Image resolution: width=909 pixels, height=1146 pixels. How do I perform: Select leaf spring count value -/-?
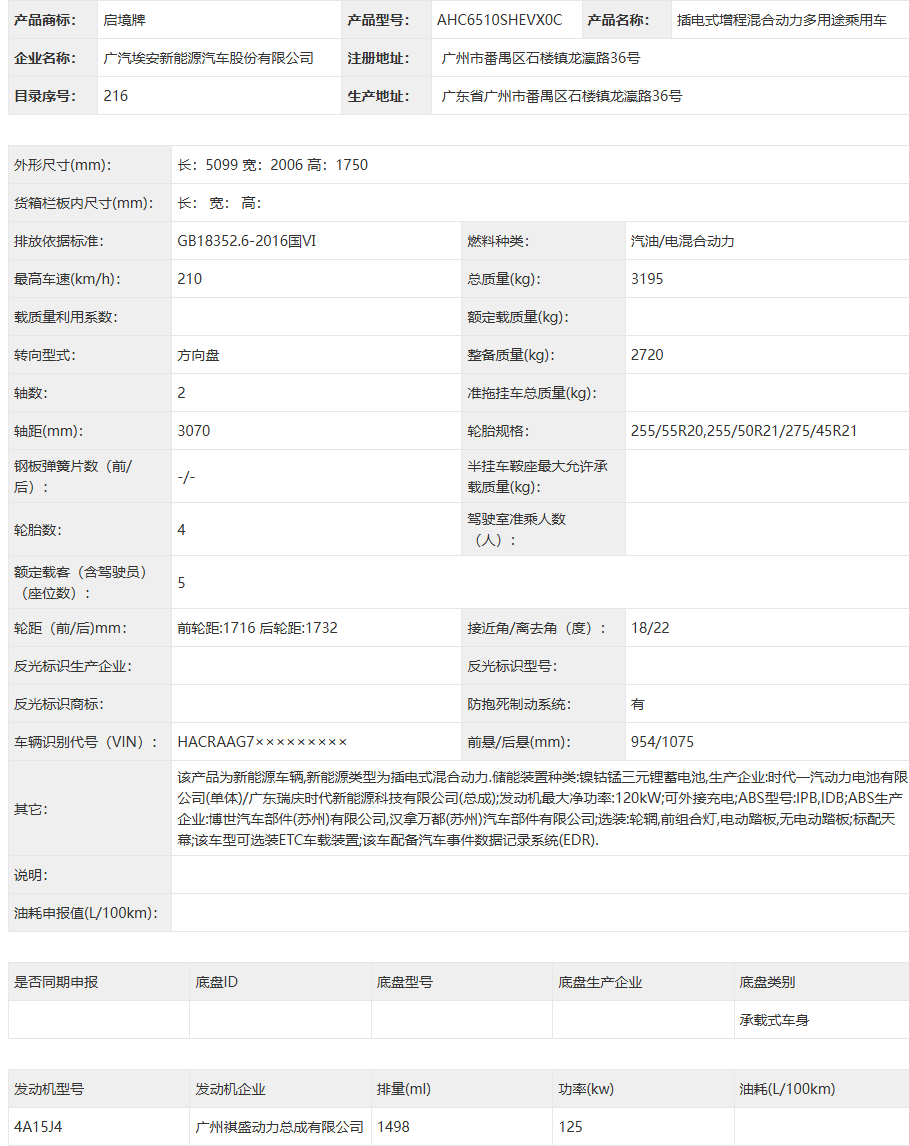(186, 477)
